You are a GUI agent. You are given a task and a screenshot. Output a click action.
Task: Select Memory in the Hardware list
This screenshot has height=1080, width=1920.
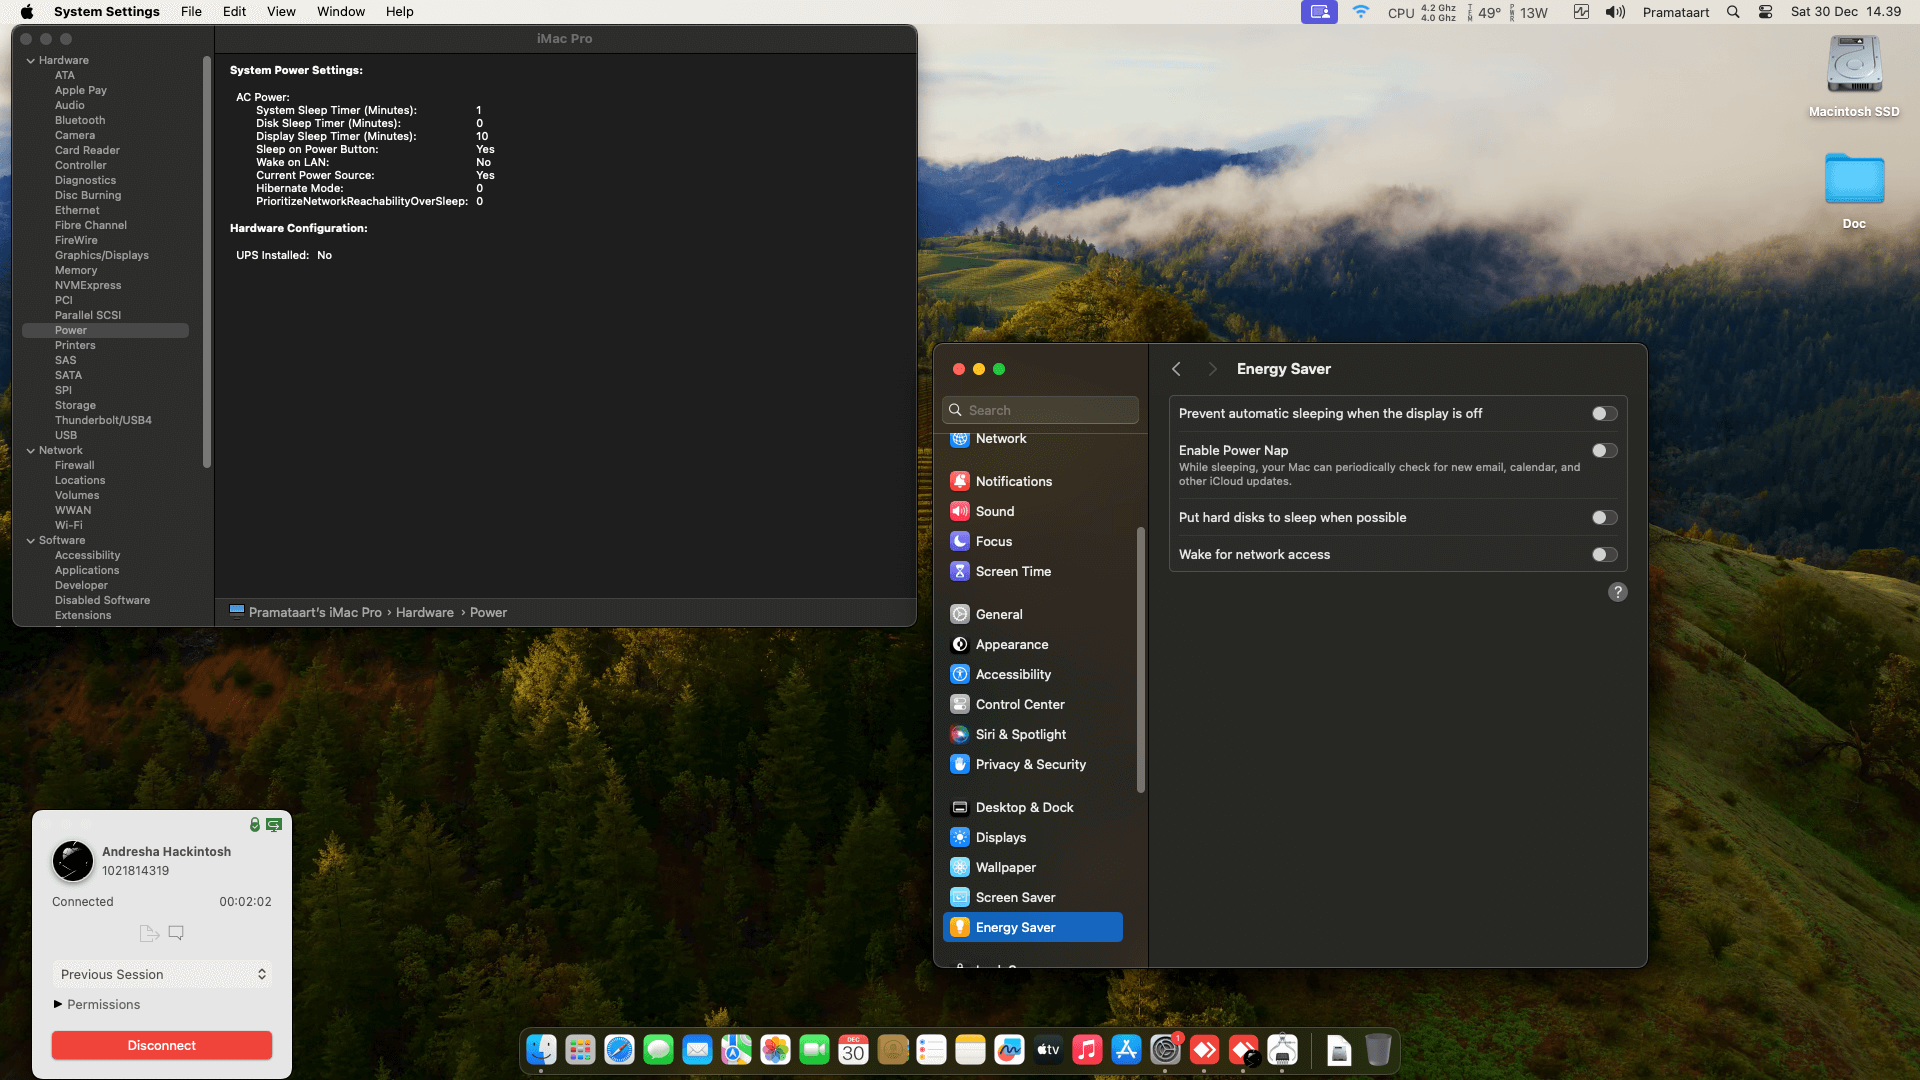[x=76, y=270]
